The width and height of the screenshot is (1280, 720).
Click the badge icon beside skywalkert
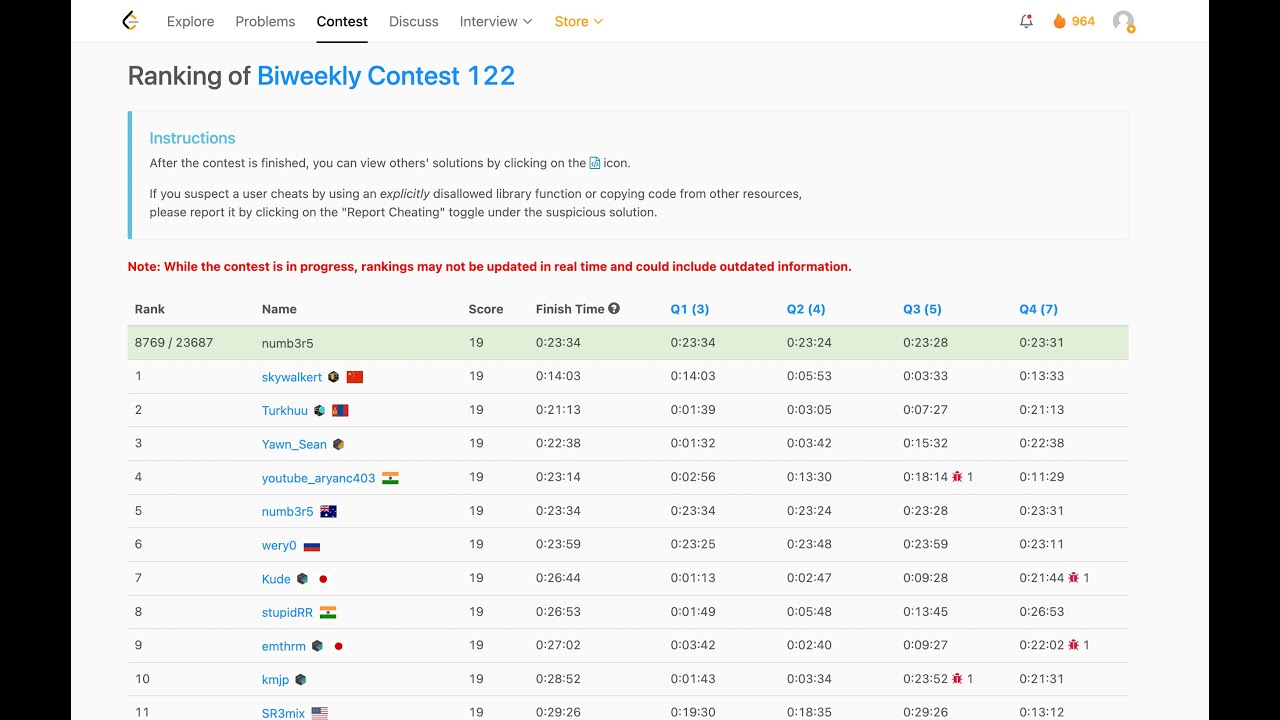(334, 377)
